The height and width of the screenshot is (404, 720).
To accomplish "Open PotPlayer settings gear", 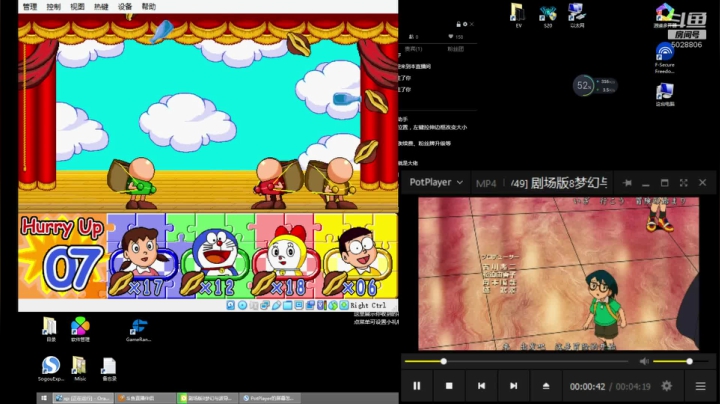I will pos(667,386).
